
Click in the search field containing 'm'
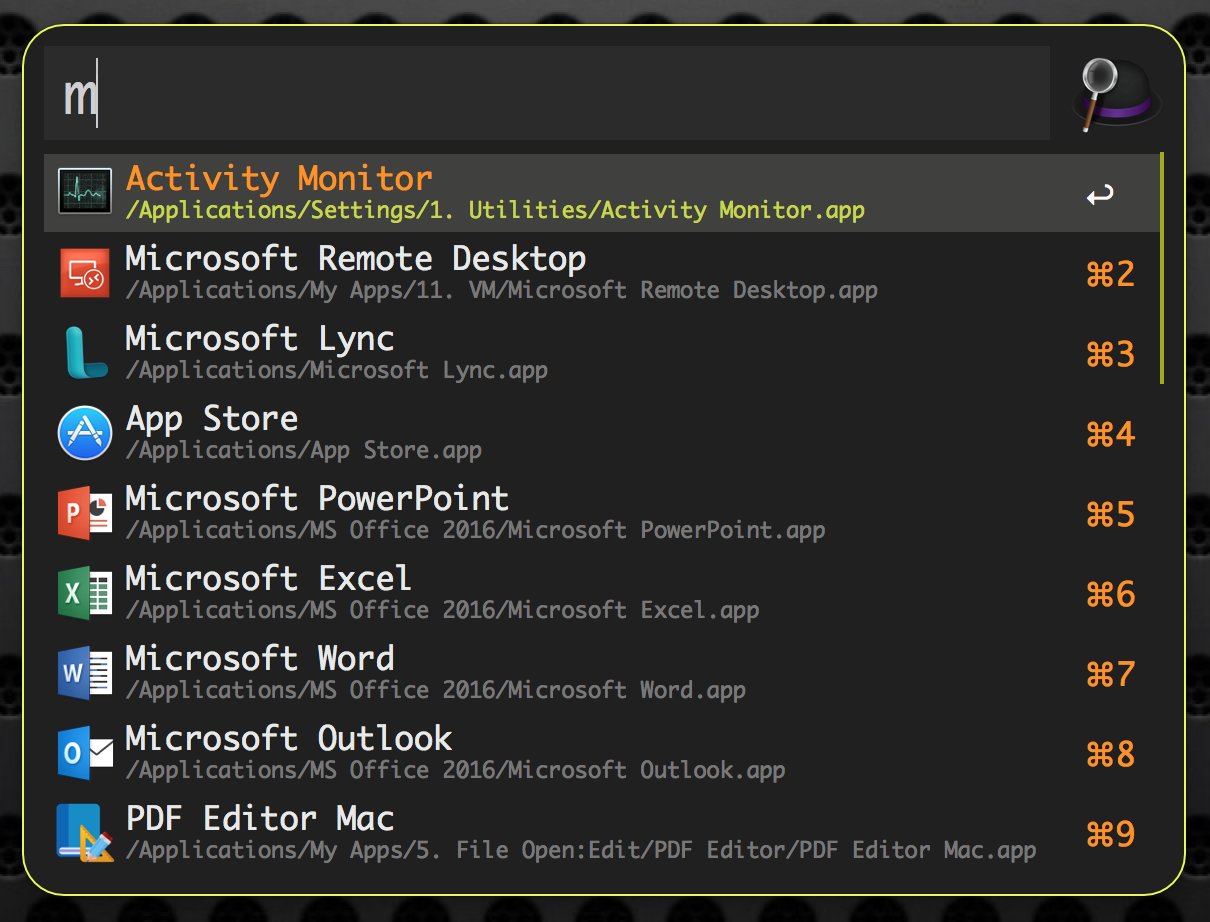(x=546, y=94)
